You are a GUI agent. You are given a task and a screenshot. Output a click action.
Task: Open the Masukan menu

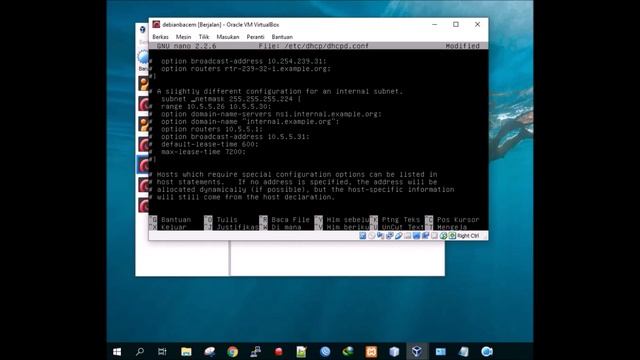point(228,37)
